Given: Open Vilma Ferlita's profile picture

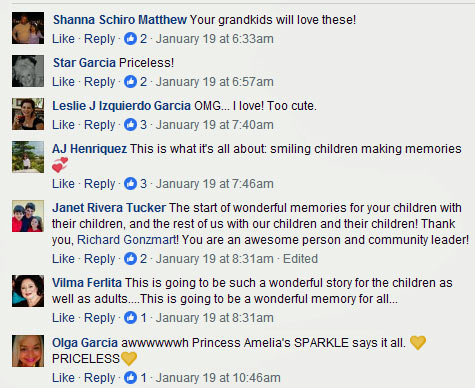Looking at the screenshot, I should click(28, 291).
